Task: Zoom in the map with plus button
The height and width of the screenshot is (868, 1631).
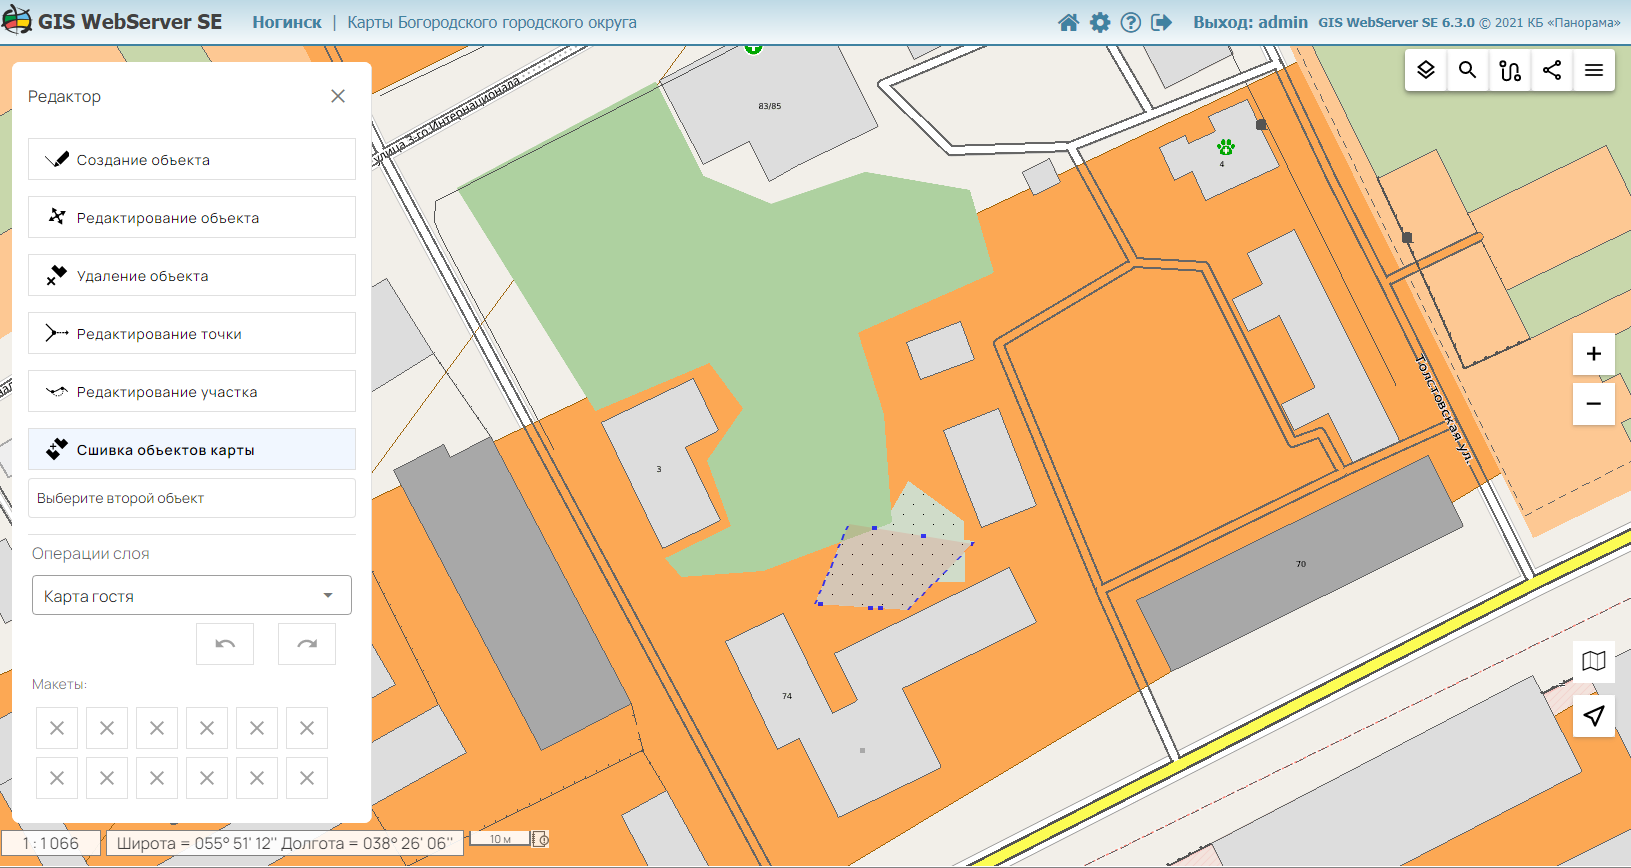Action: tap(1594, 354)
